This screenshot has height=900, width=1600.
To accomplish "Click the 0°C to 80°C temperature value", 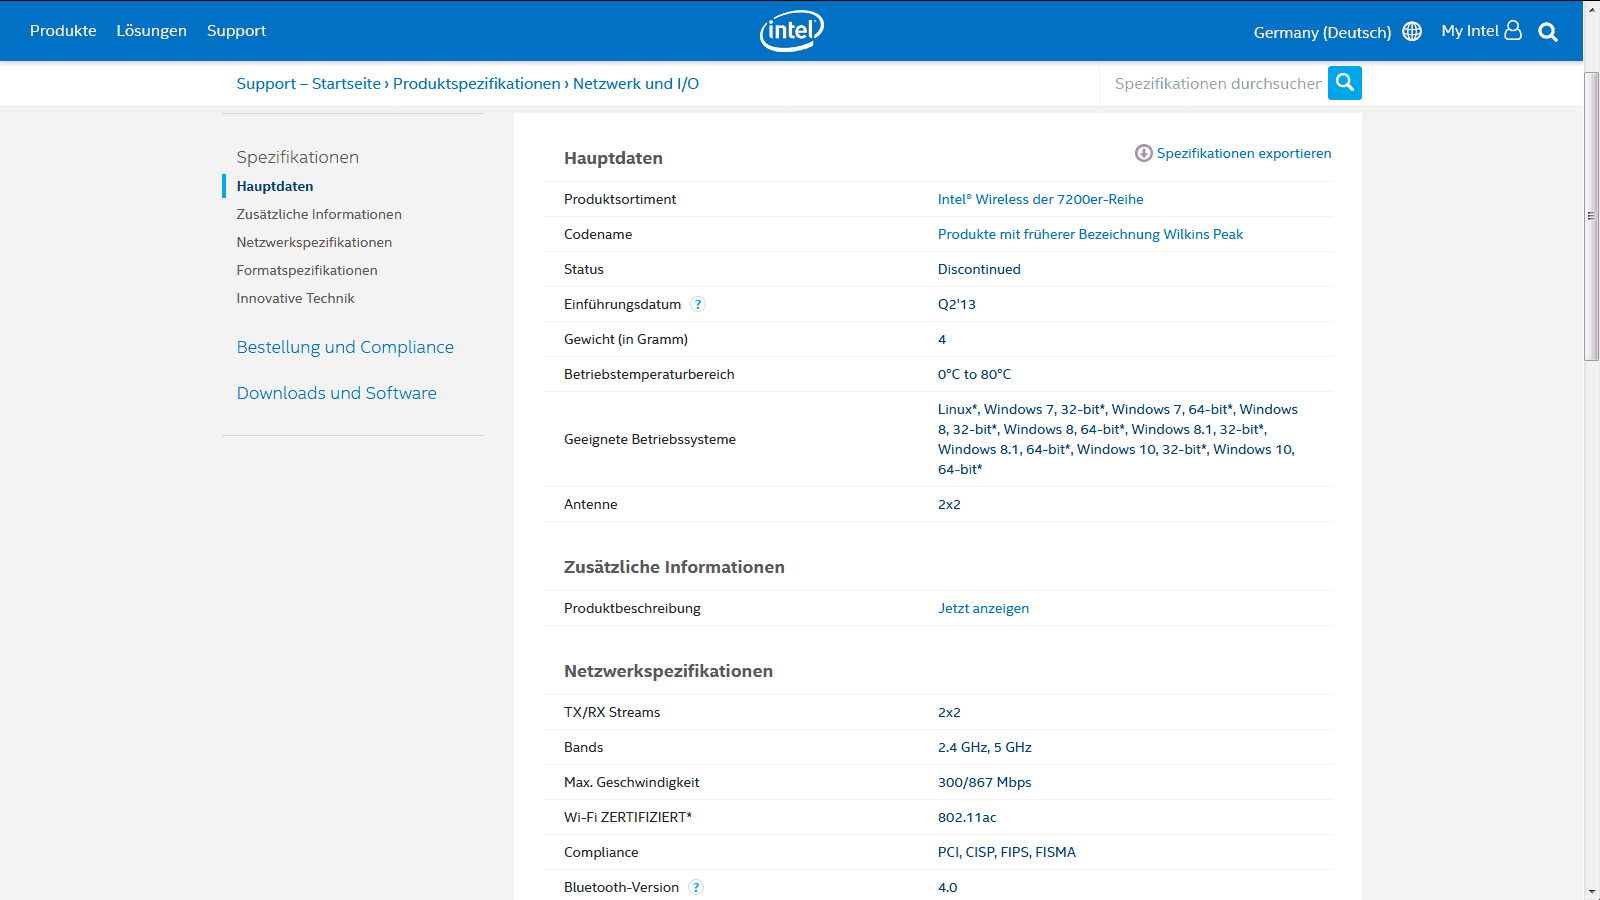I will pyautogui.click(x=974, y=374).
